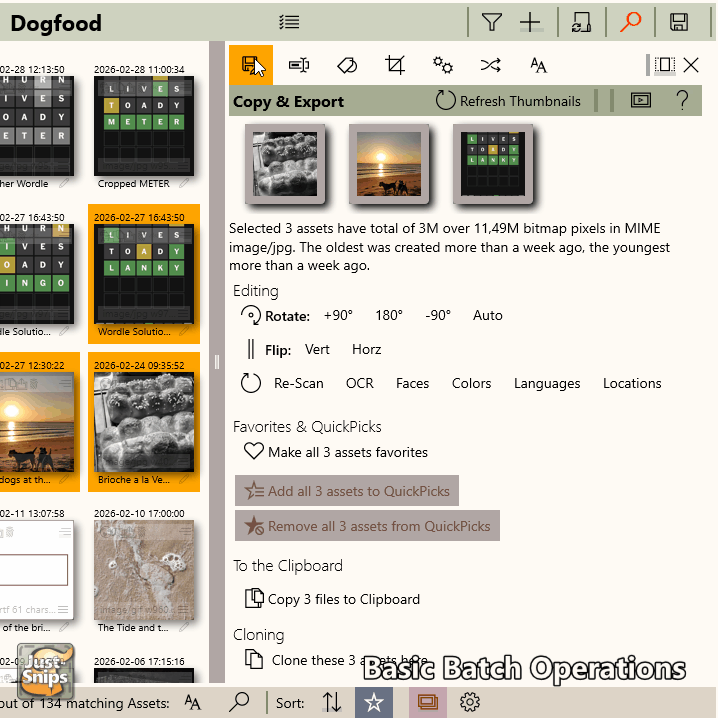Viewport: 718px width, 718px height.
Task: Switch to the crop tool tab
Action: [395, 65]
